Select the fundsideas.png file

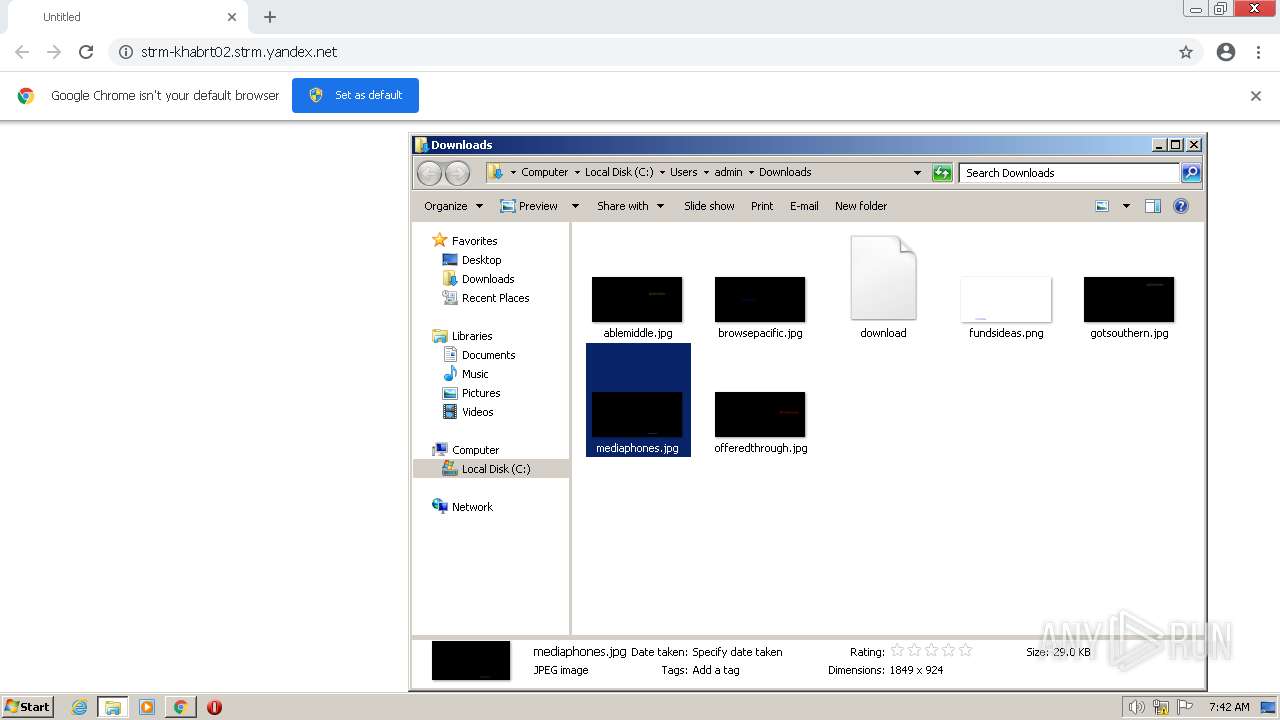[x=1006, y=308]
